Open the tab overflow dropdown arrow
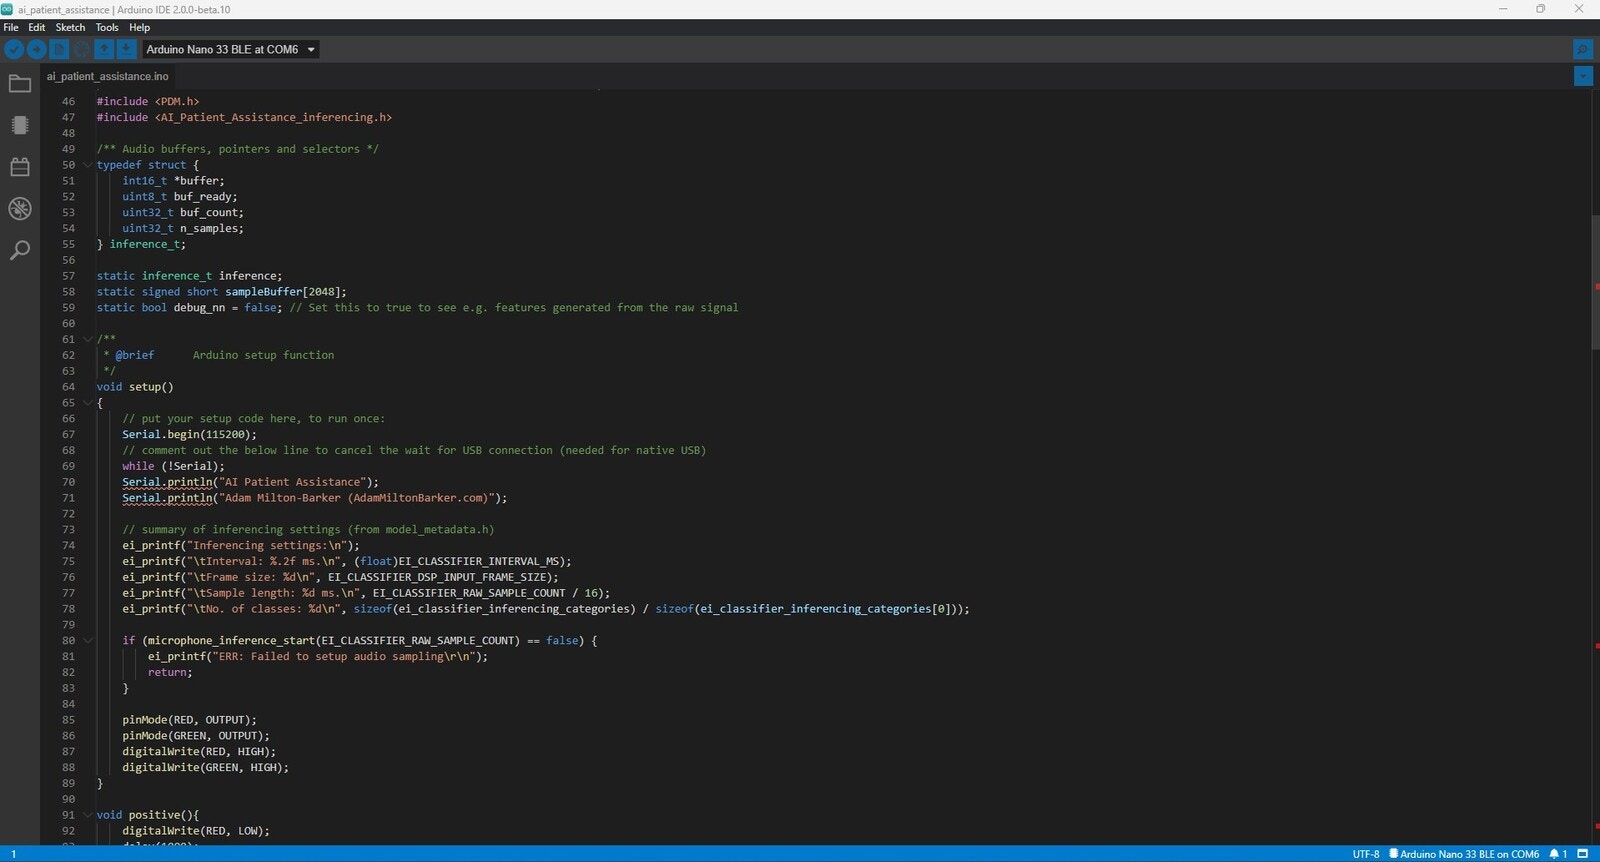 click(x=1583, y=76)
